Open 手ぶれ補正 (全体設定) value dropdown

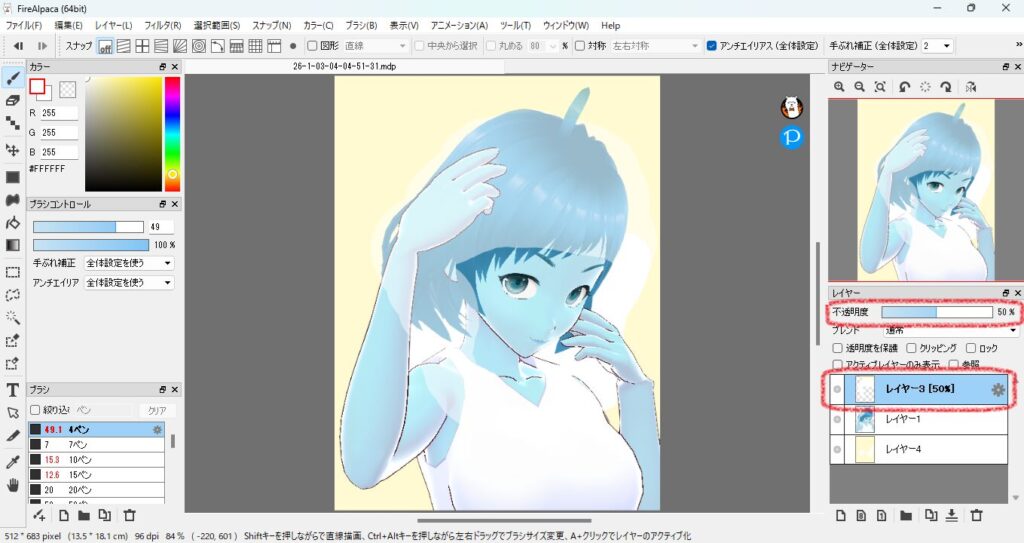[936, 46]
